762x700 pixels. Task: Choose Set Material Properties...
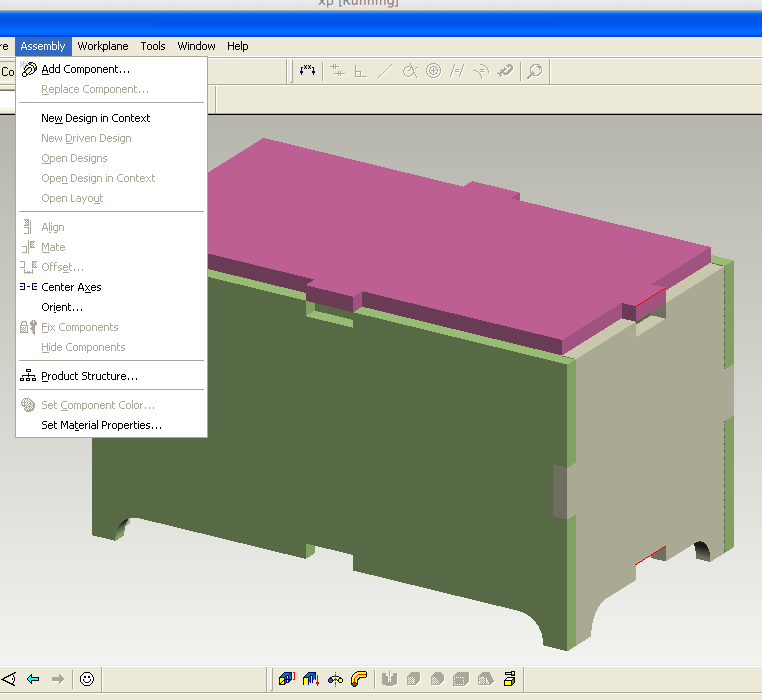click(x=112, y=425)
